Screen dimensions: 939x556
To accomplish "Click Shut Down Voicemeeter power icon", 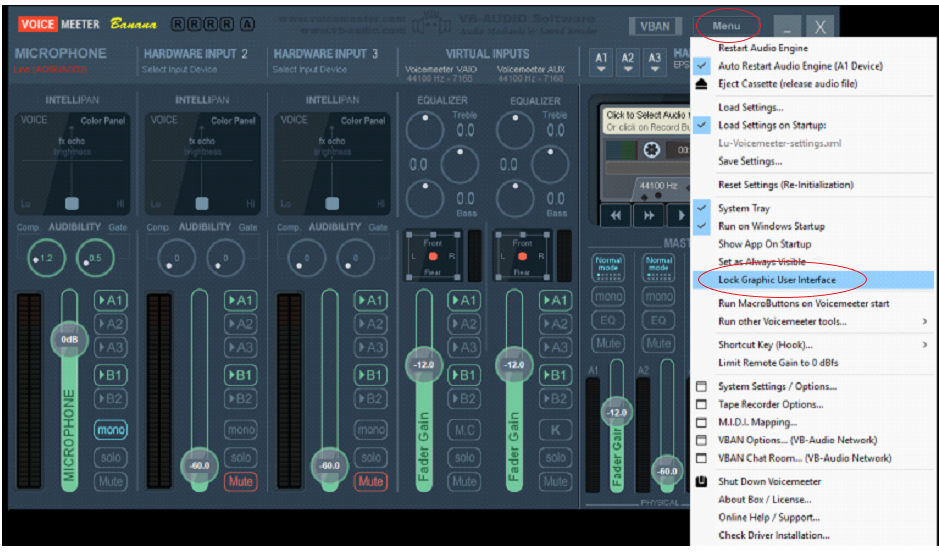I will coord(702,481).
